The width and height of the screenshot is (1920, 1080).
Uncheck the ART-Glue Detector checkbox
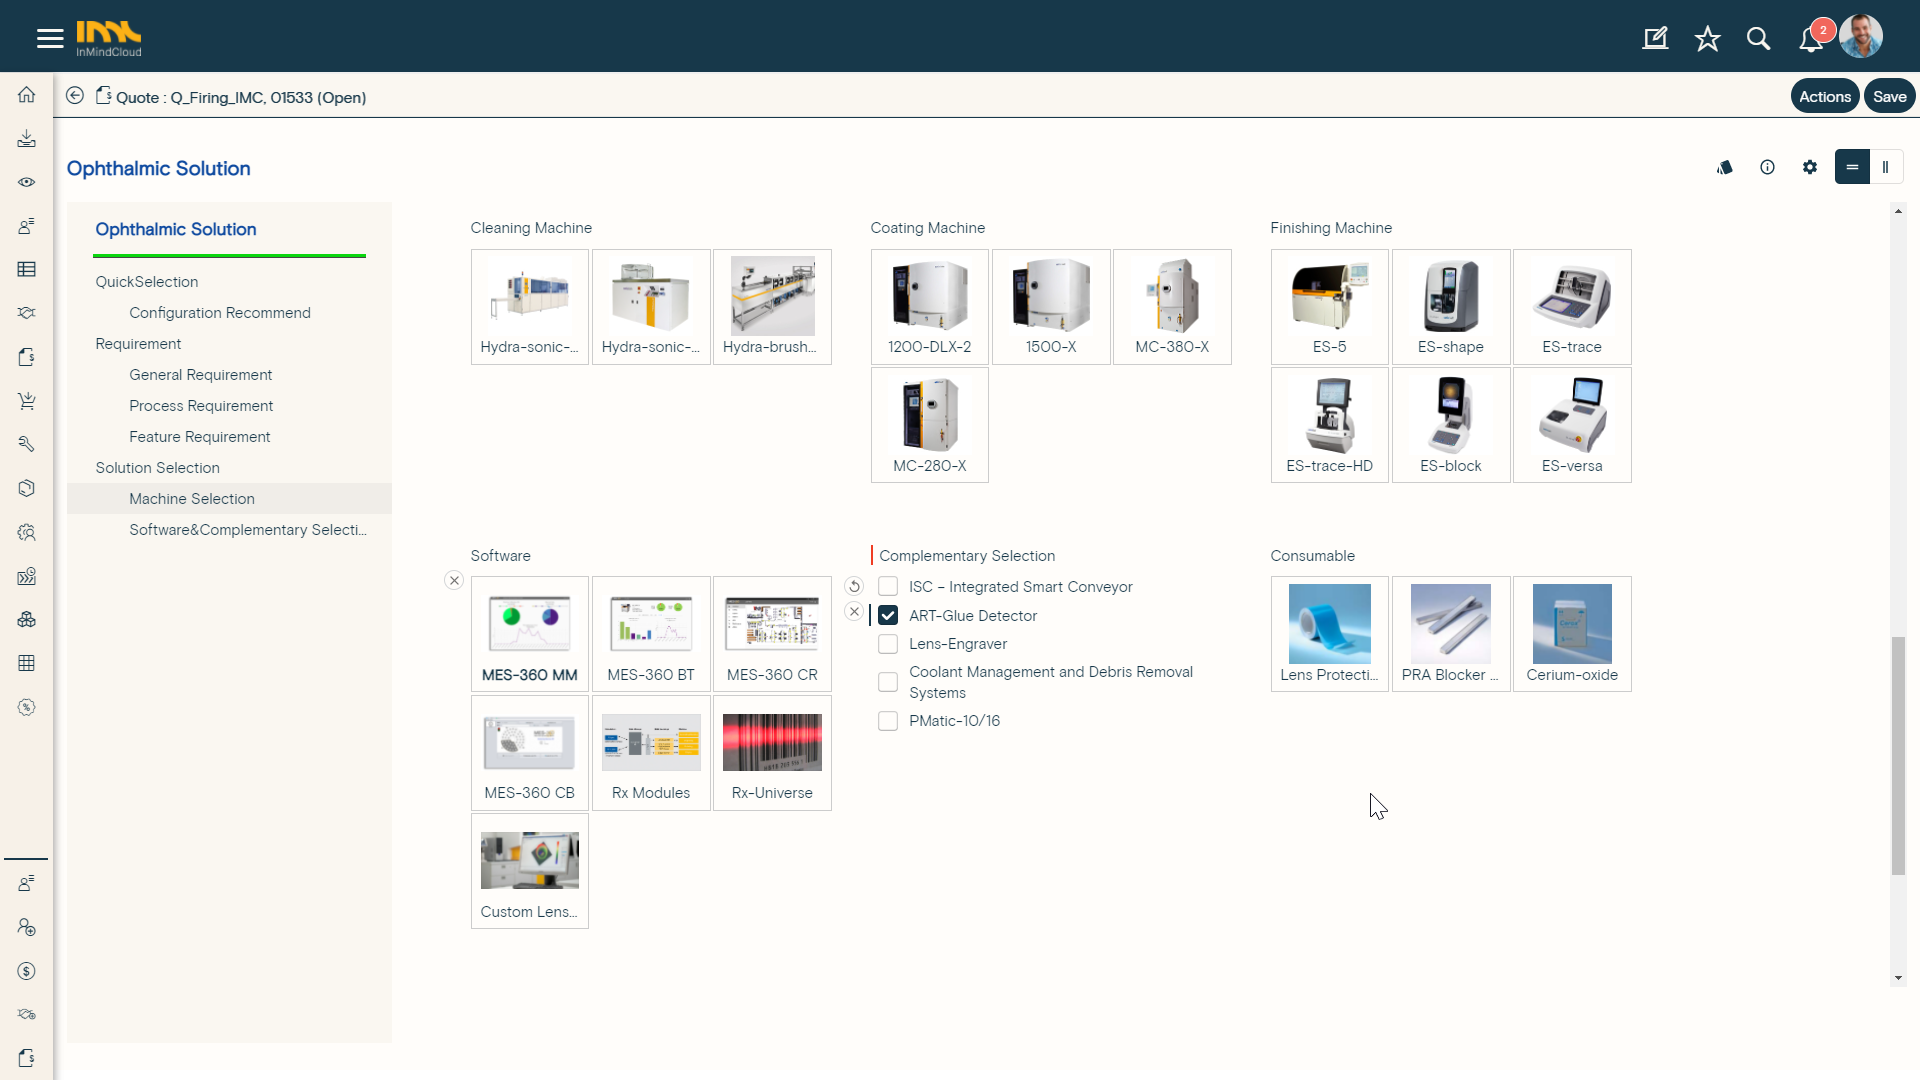coord(888,616)
